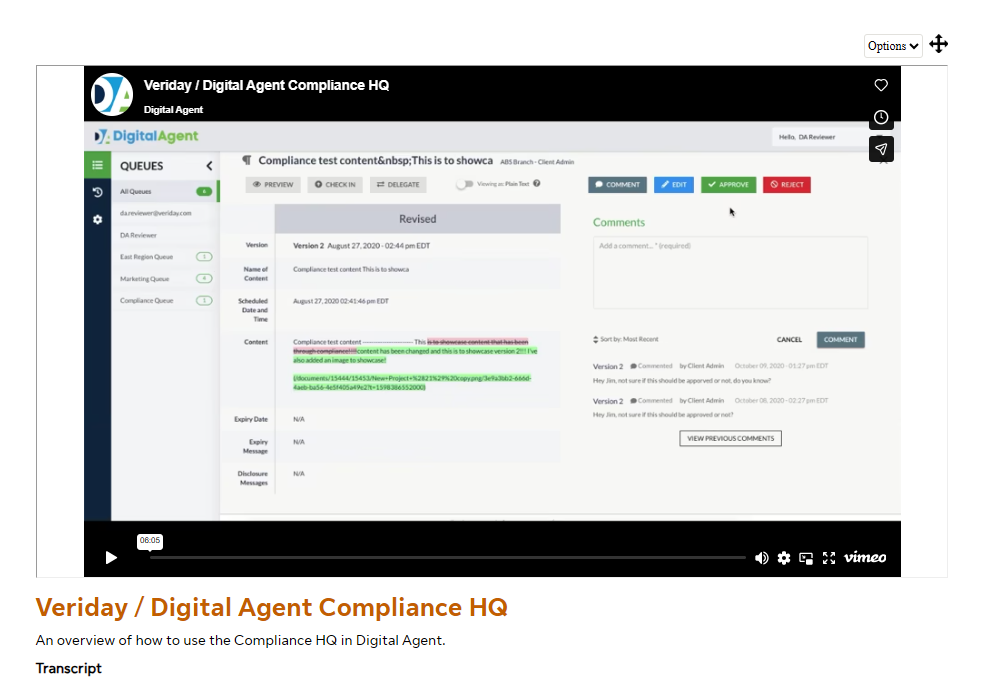Play the Vimeo video
The height and width of the screenshot is (696, 985).
point(111,558)
